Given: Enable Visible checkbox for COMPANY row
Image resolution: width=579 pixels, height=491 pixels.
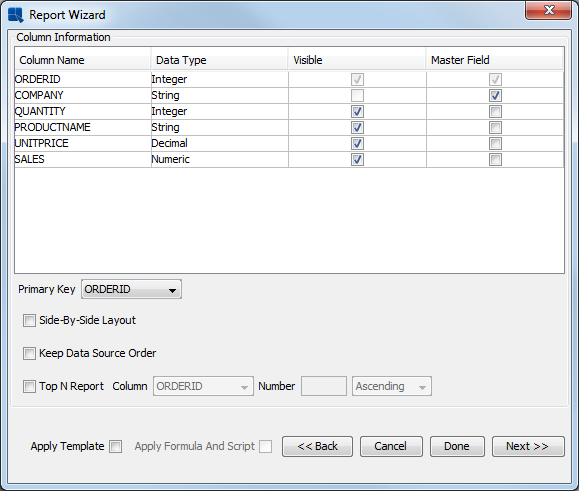Looking at the screenshot, I should coord(357,96).
